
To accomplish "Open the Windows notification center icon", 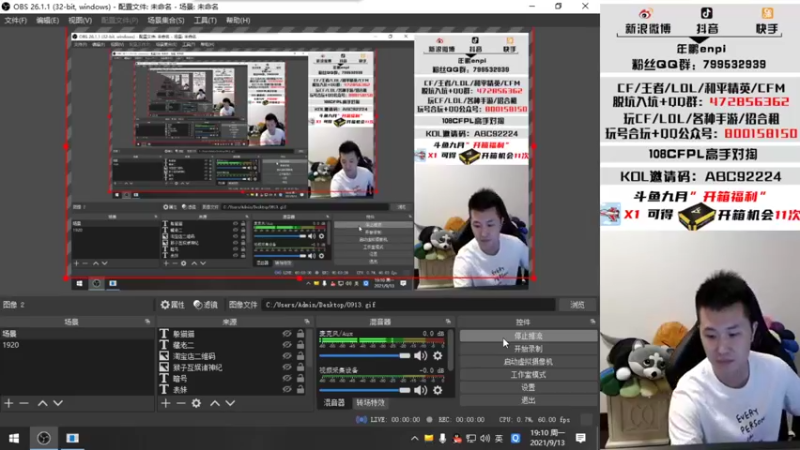I will (x=581, y=438).
